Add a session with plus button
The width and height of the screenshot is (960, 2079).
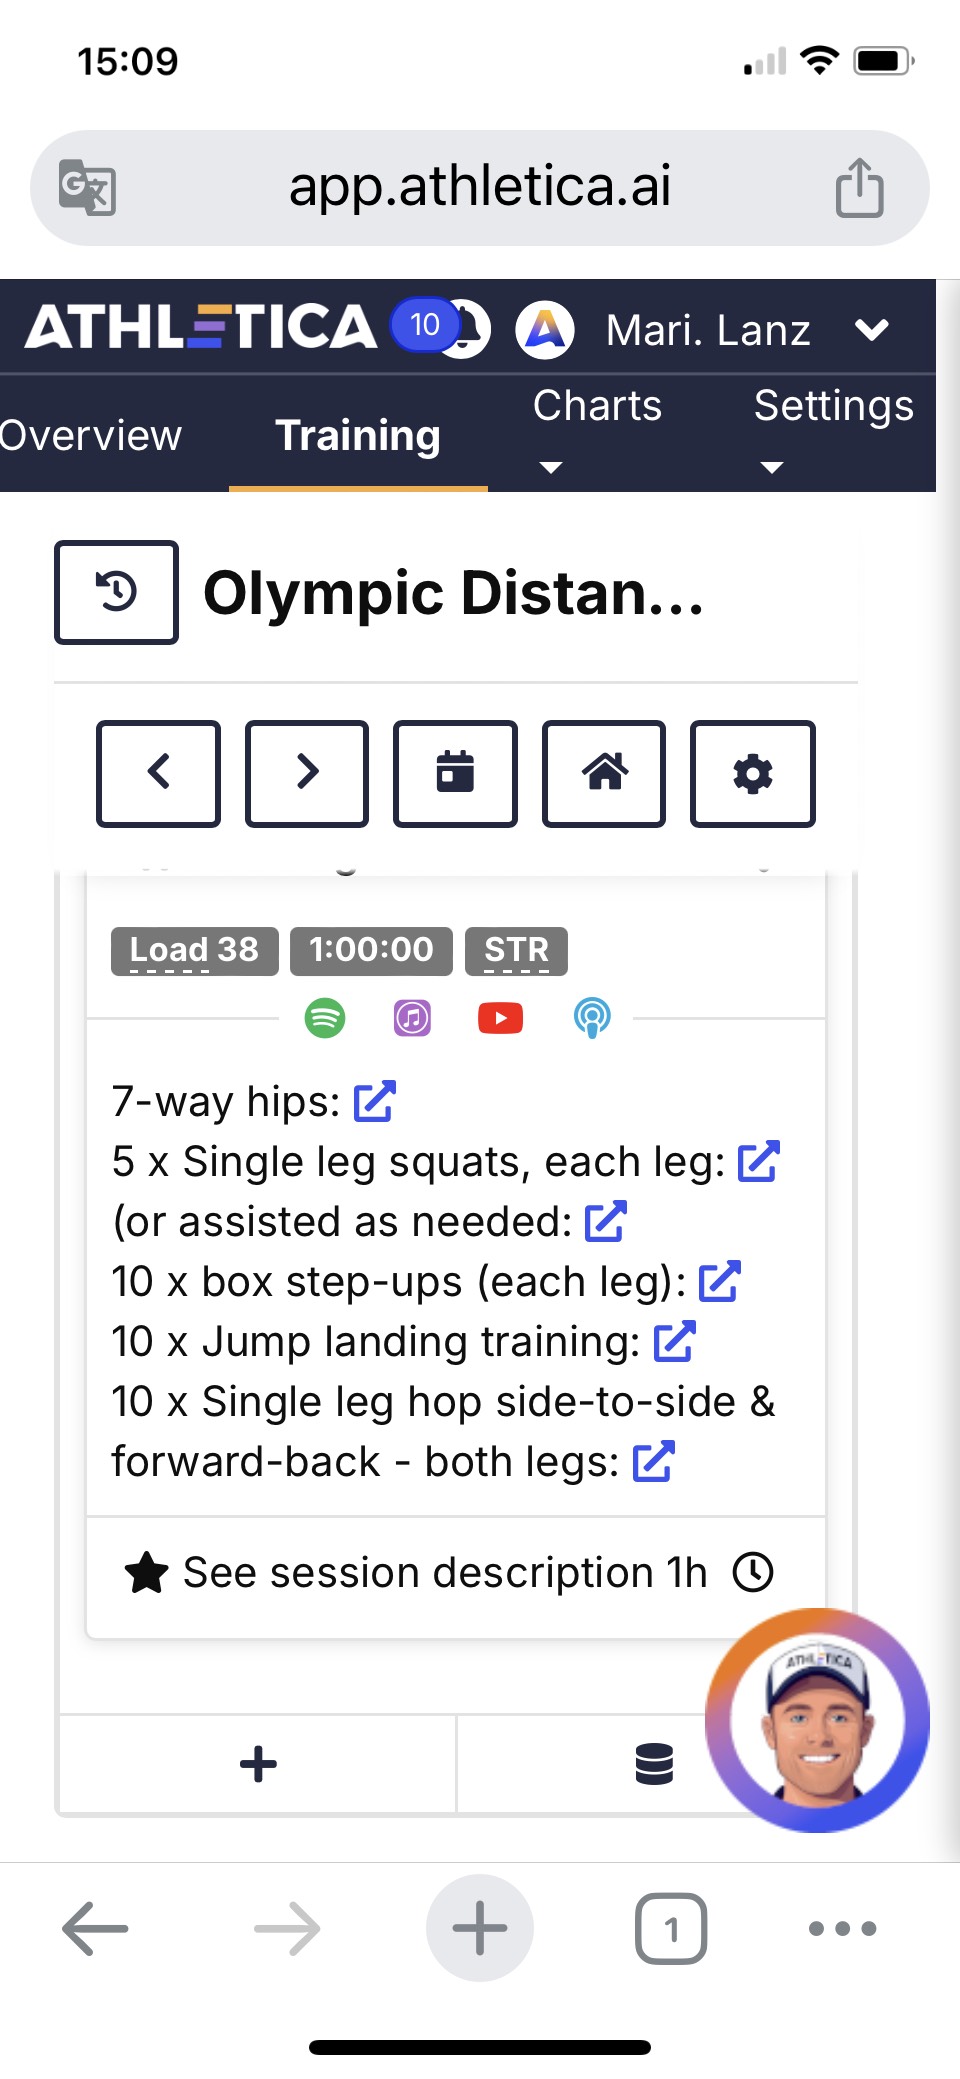click(258, 1764)
